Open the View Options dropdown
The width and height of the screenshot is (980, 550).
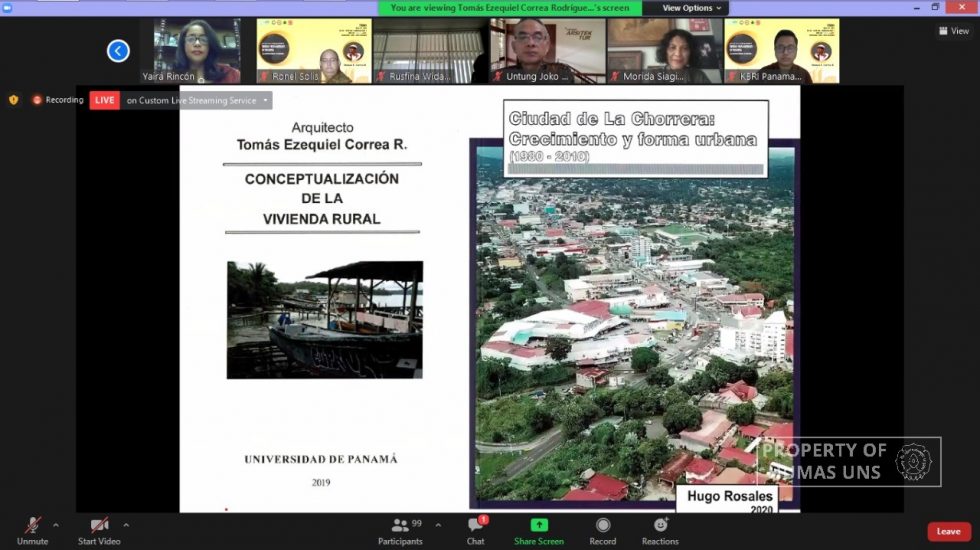point(691,8)
